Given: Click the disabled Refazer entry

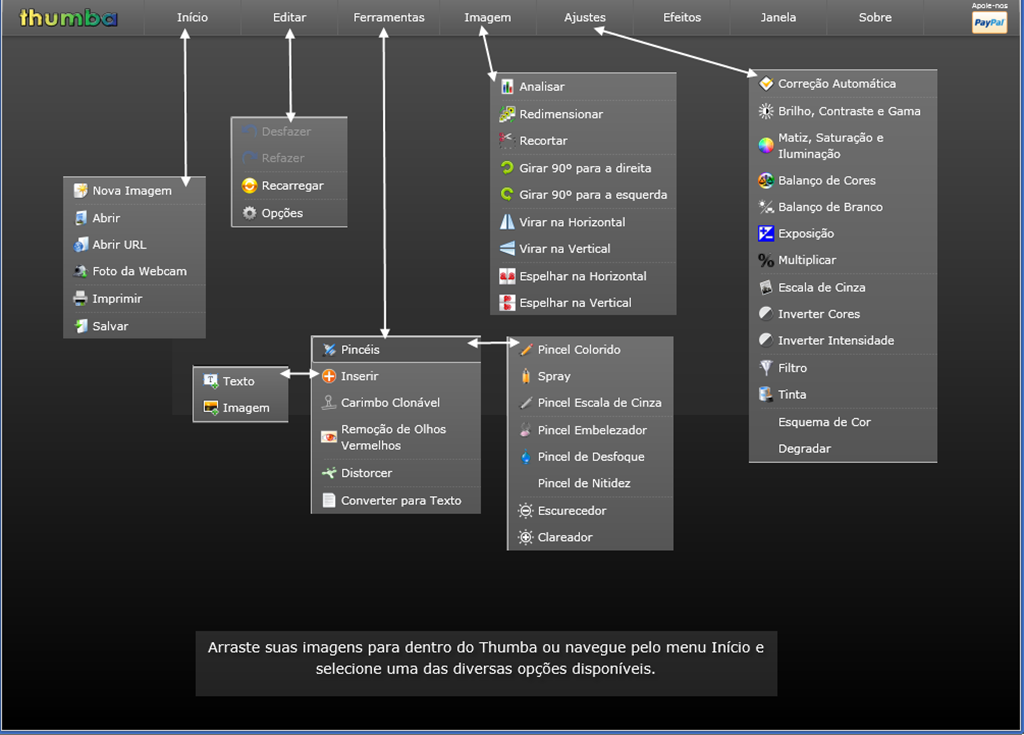Looking at the screenshot, I should point(289,158).
